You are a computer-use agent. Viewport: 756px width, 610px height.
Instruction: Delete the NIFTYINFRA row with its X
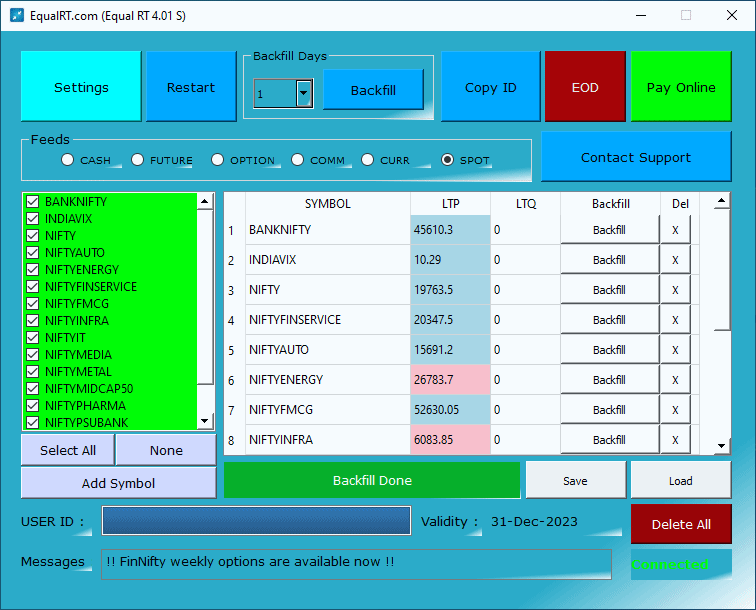[675, 439]
